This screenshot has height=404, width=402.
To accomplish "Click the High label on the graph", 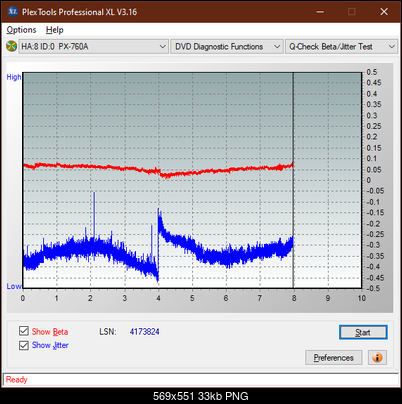I will 14,77.
